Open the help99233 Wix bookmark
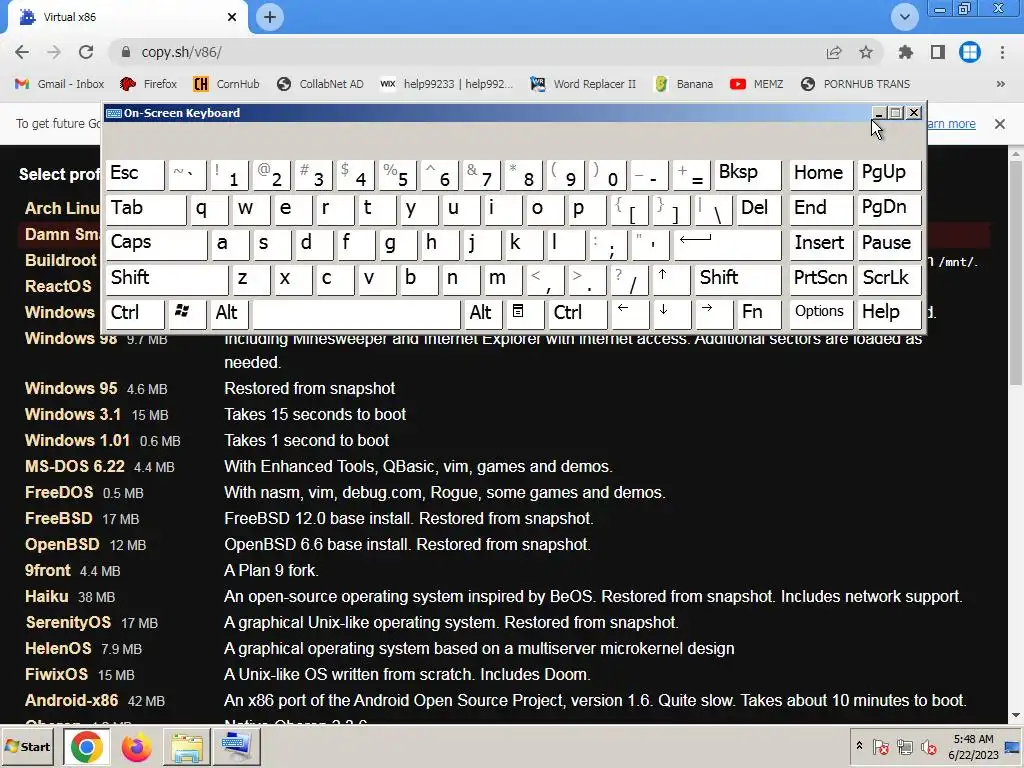1024x768 pixels. click(x=447, y=84)
